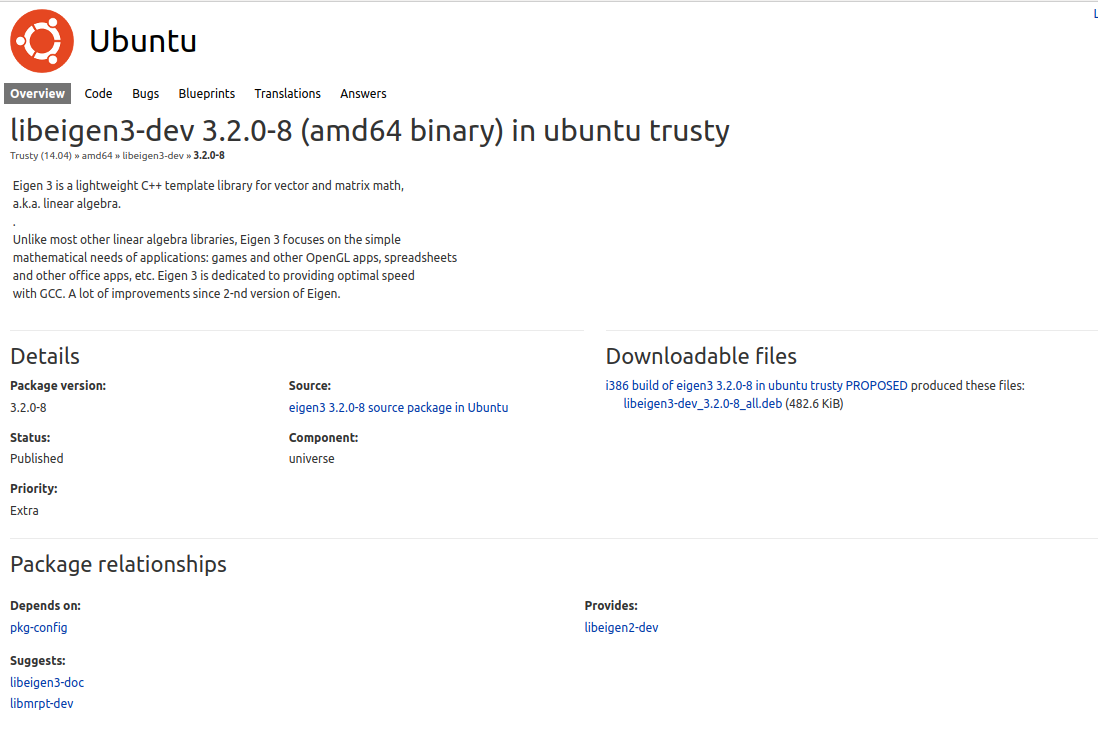This screenshot has width=1098, height=748.
Task: Open the libeigen2-dev provides link
Action: click(621, 628)
